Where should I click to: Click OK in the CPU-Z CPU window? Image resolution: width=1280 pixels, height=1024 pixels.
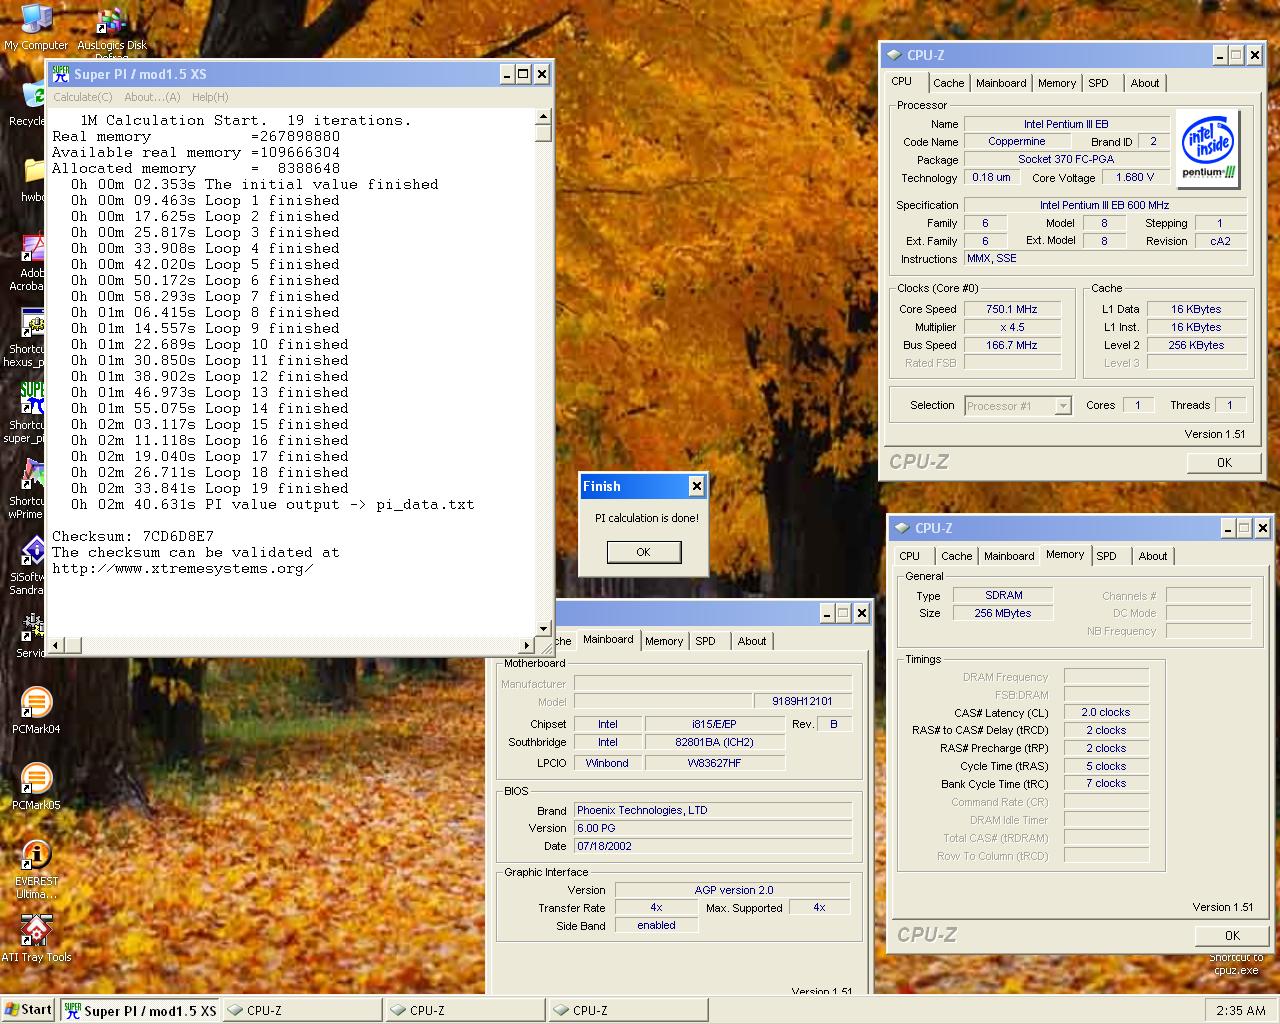[x=1224, y=462]
